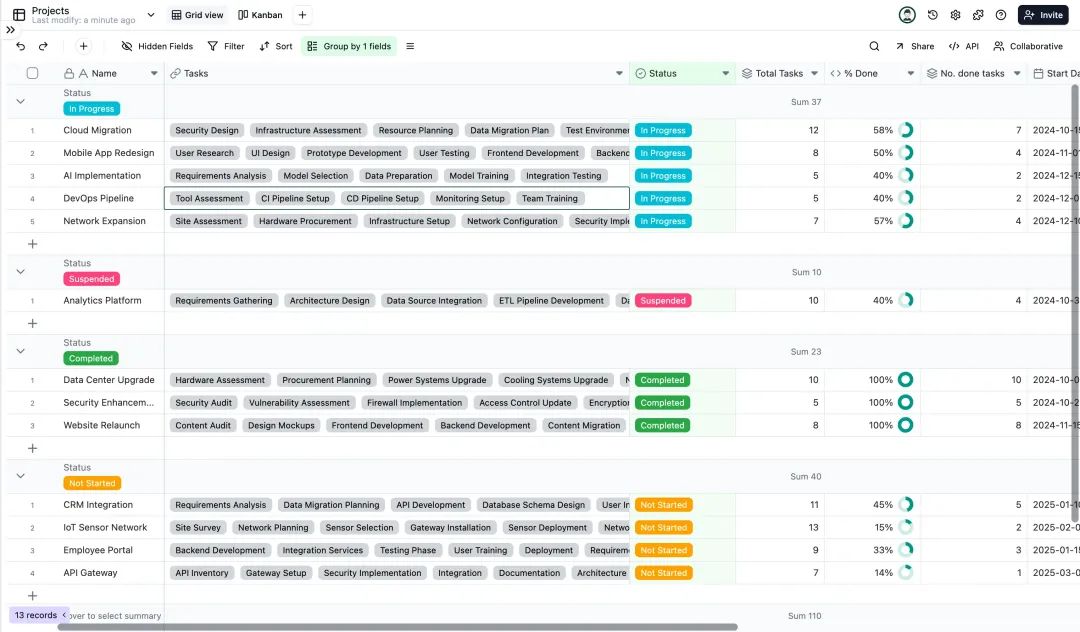Open the views dropdown next to Projects
Viewport: 1080px width, 632px height.
point(151,14)
